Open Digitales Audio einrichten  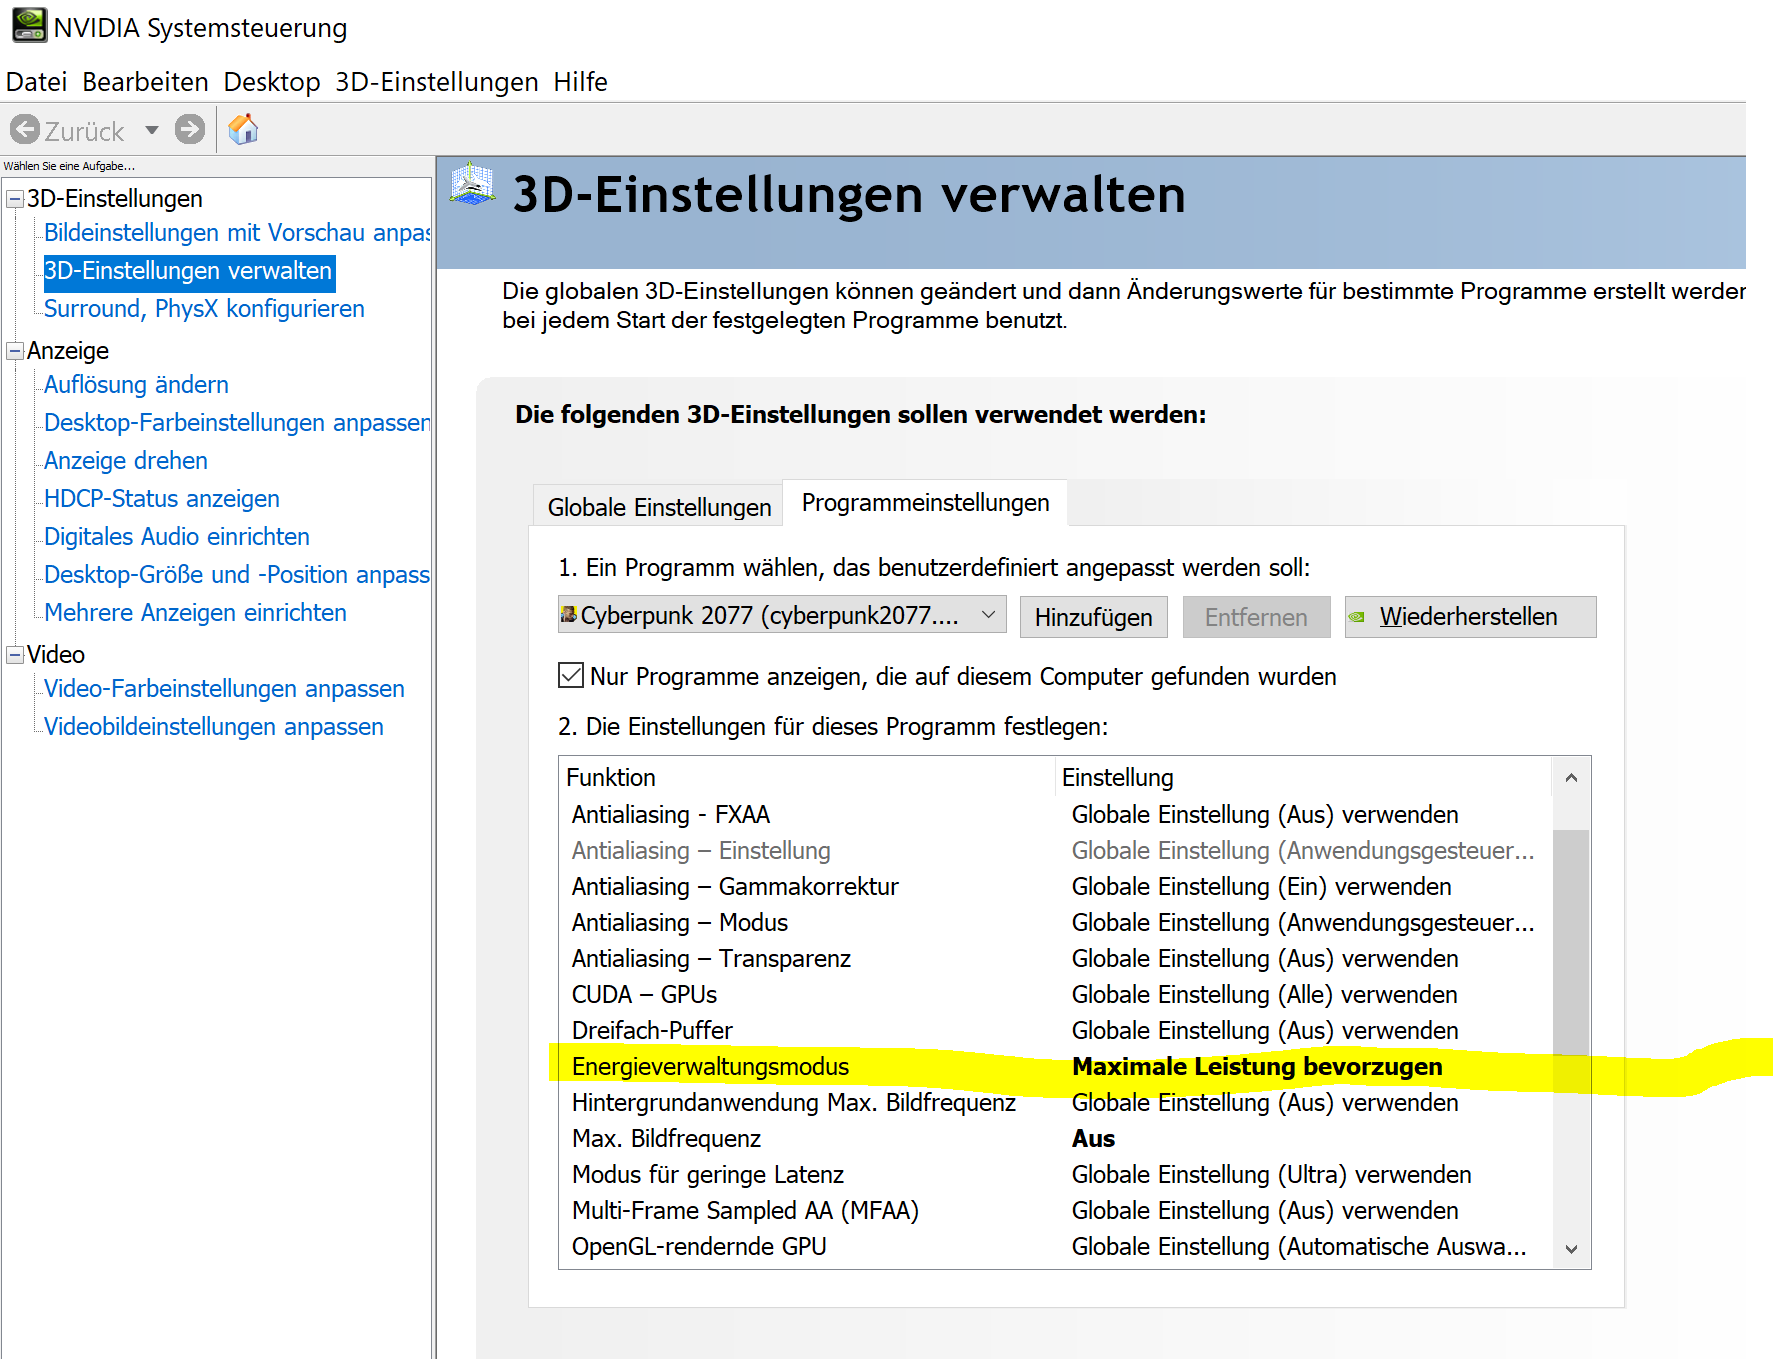click(177, 537)
